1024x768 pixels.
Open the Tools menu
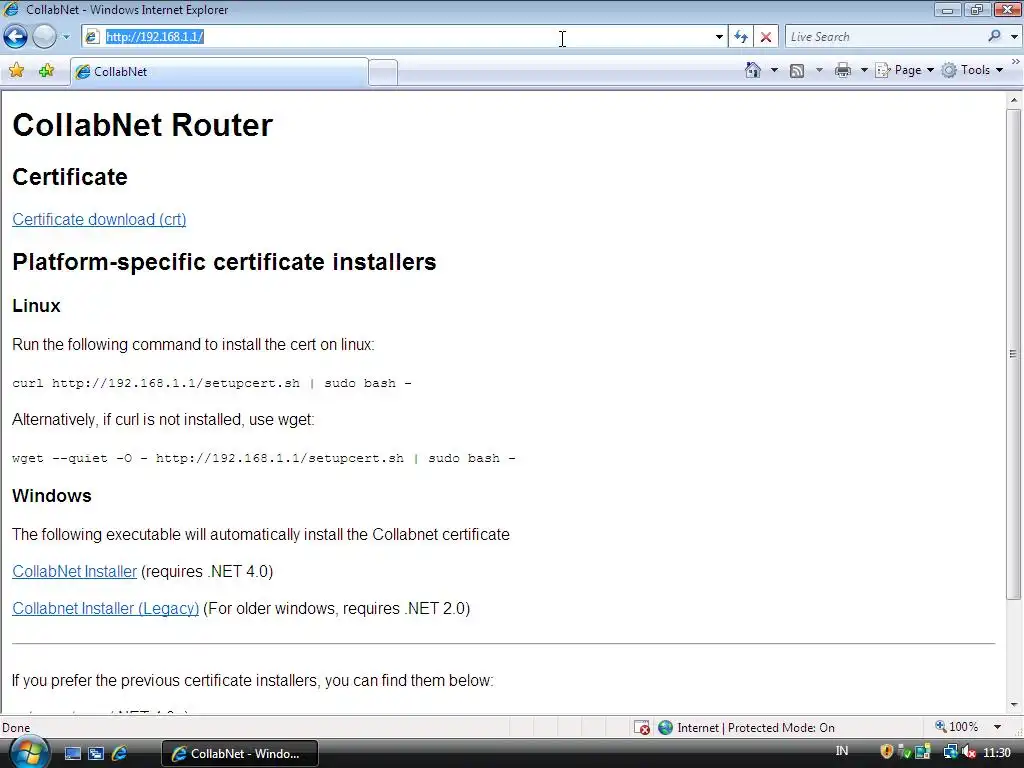[x=972, y=70]
